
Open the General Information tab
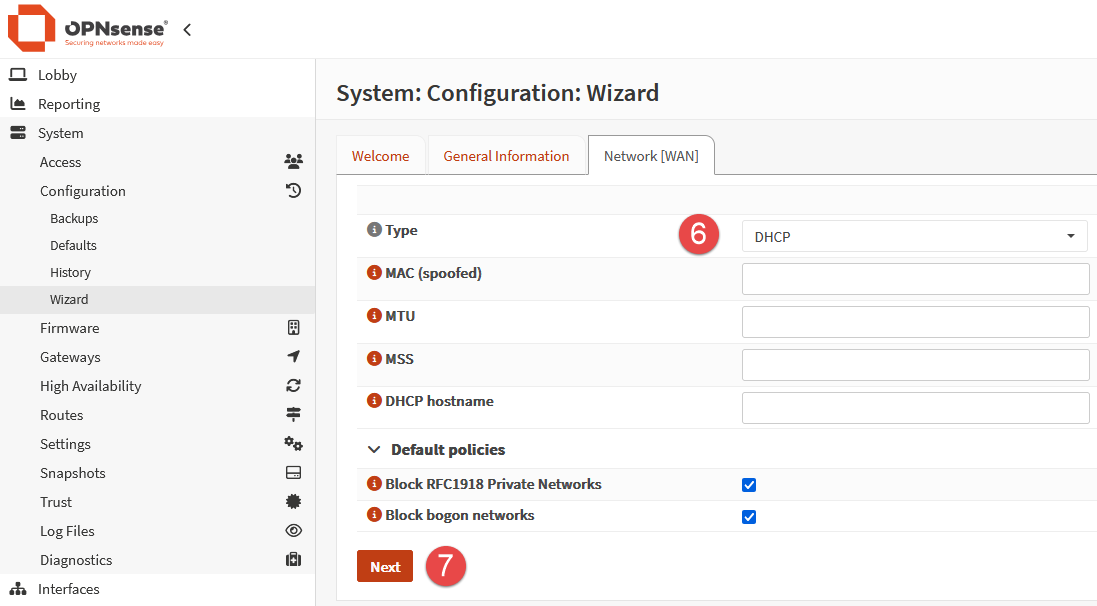click(x=506, y=156)
